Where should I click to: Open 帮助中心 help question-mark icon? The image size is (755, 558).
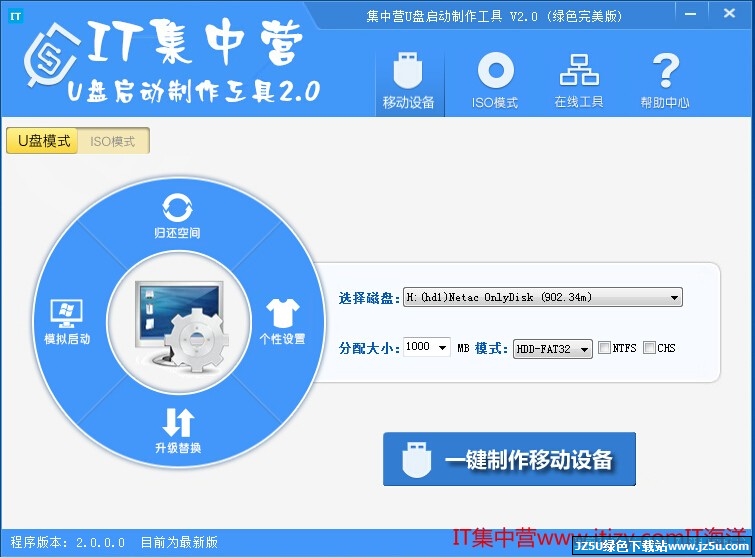click(x=665, y=81)
